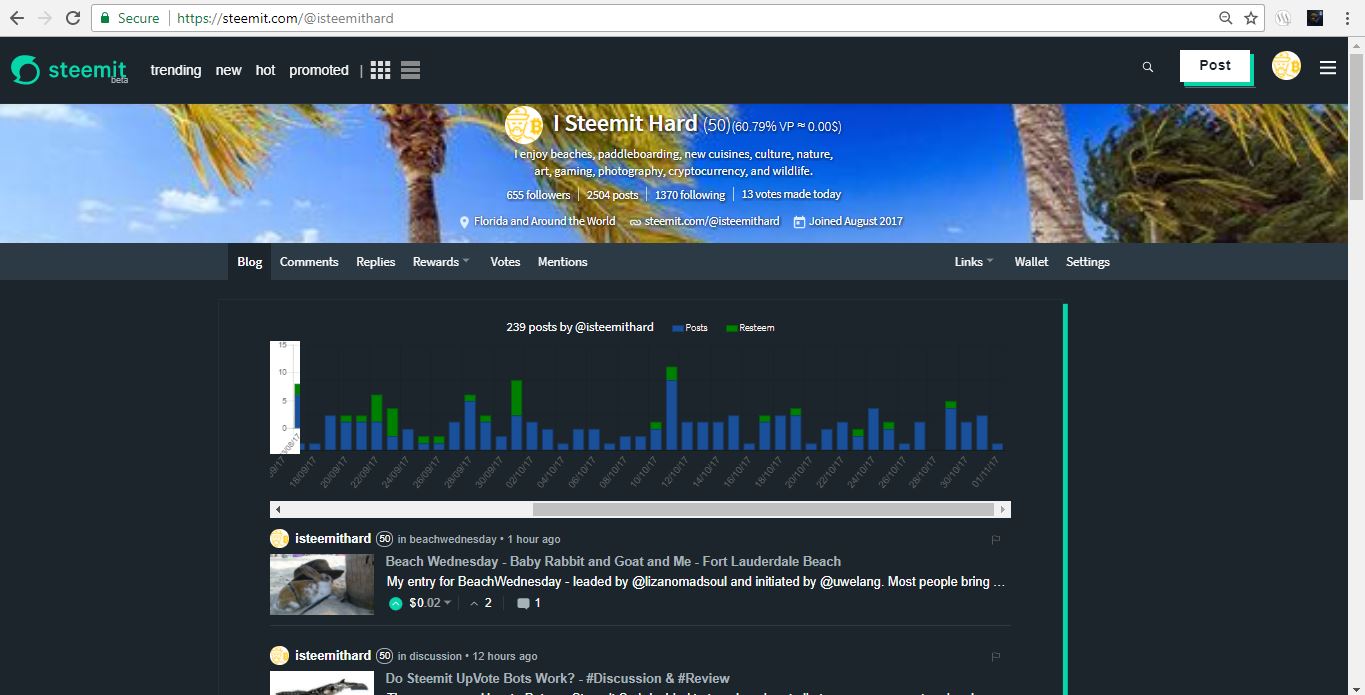Upvote the Beach Wednesday post
Viewport: 1365px width, 695px height.
(x=395, y=603)
